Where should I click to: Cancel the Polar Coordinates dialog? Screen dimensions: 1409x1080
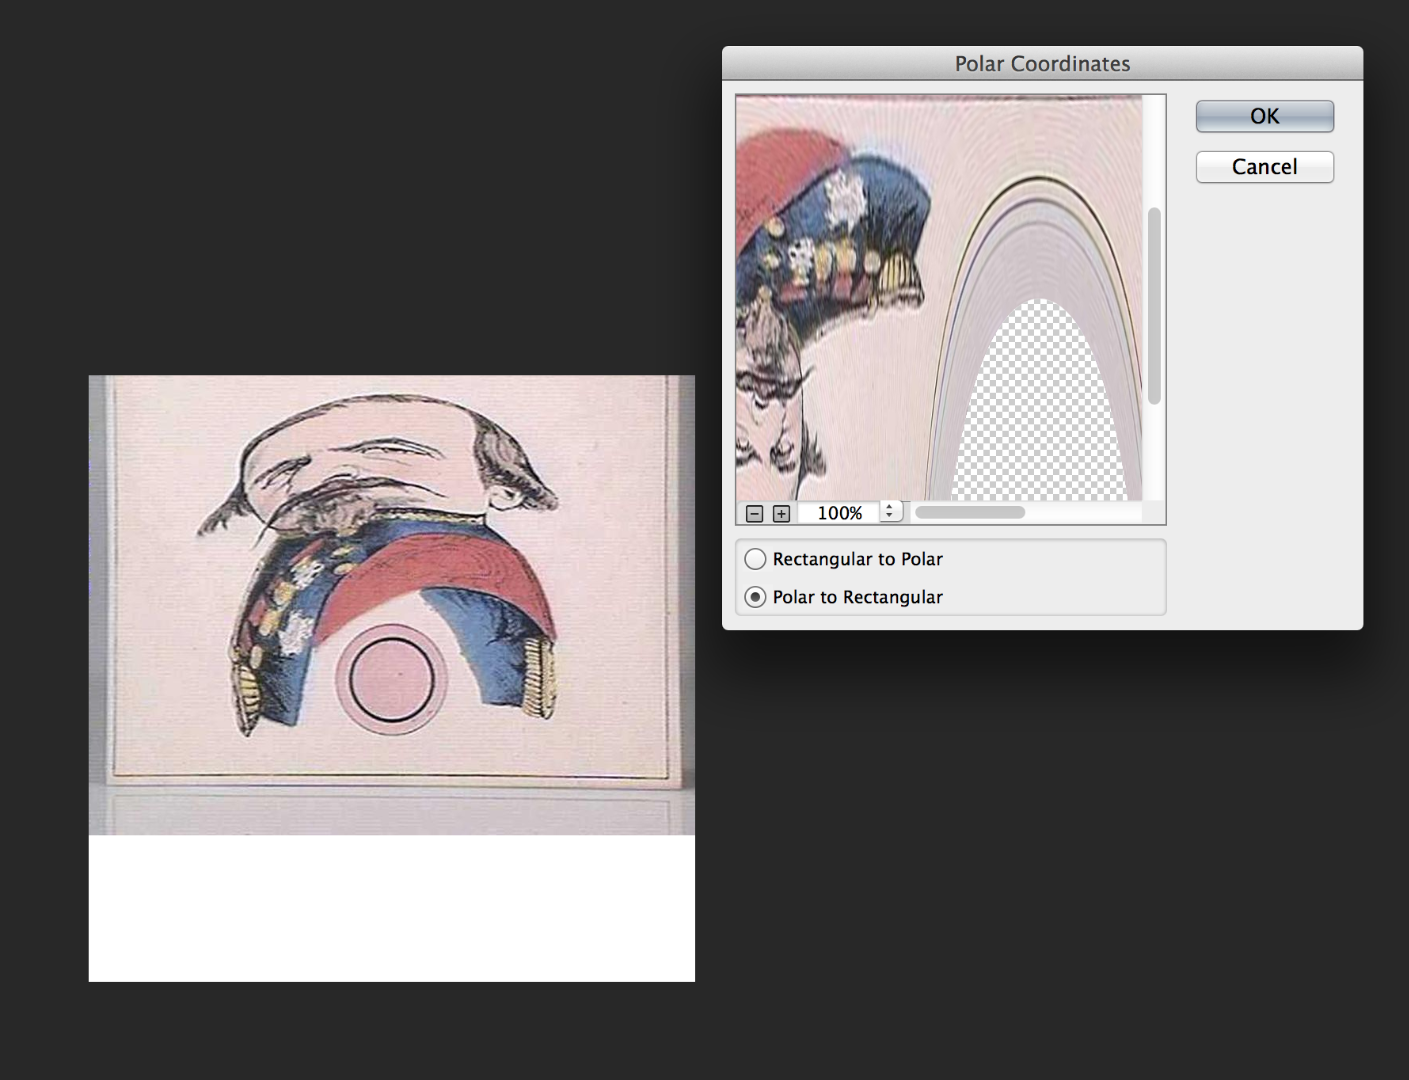coord(1264,167)
